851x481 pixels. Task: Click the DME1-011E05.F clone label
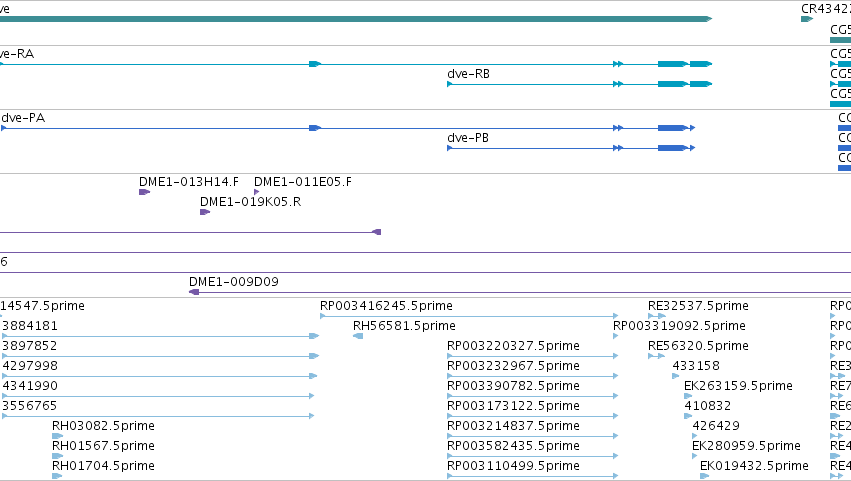pos(303,182)
